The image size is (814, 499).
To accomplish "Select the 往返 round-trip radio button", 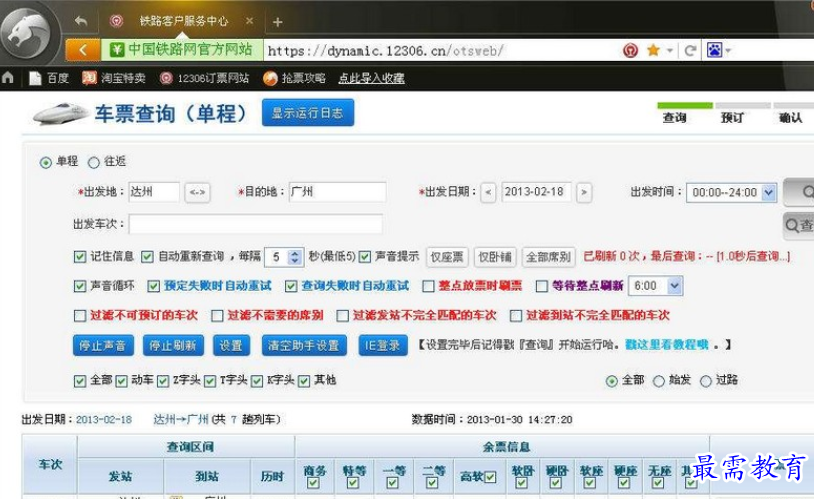I will coord(95,162).
